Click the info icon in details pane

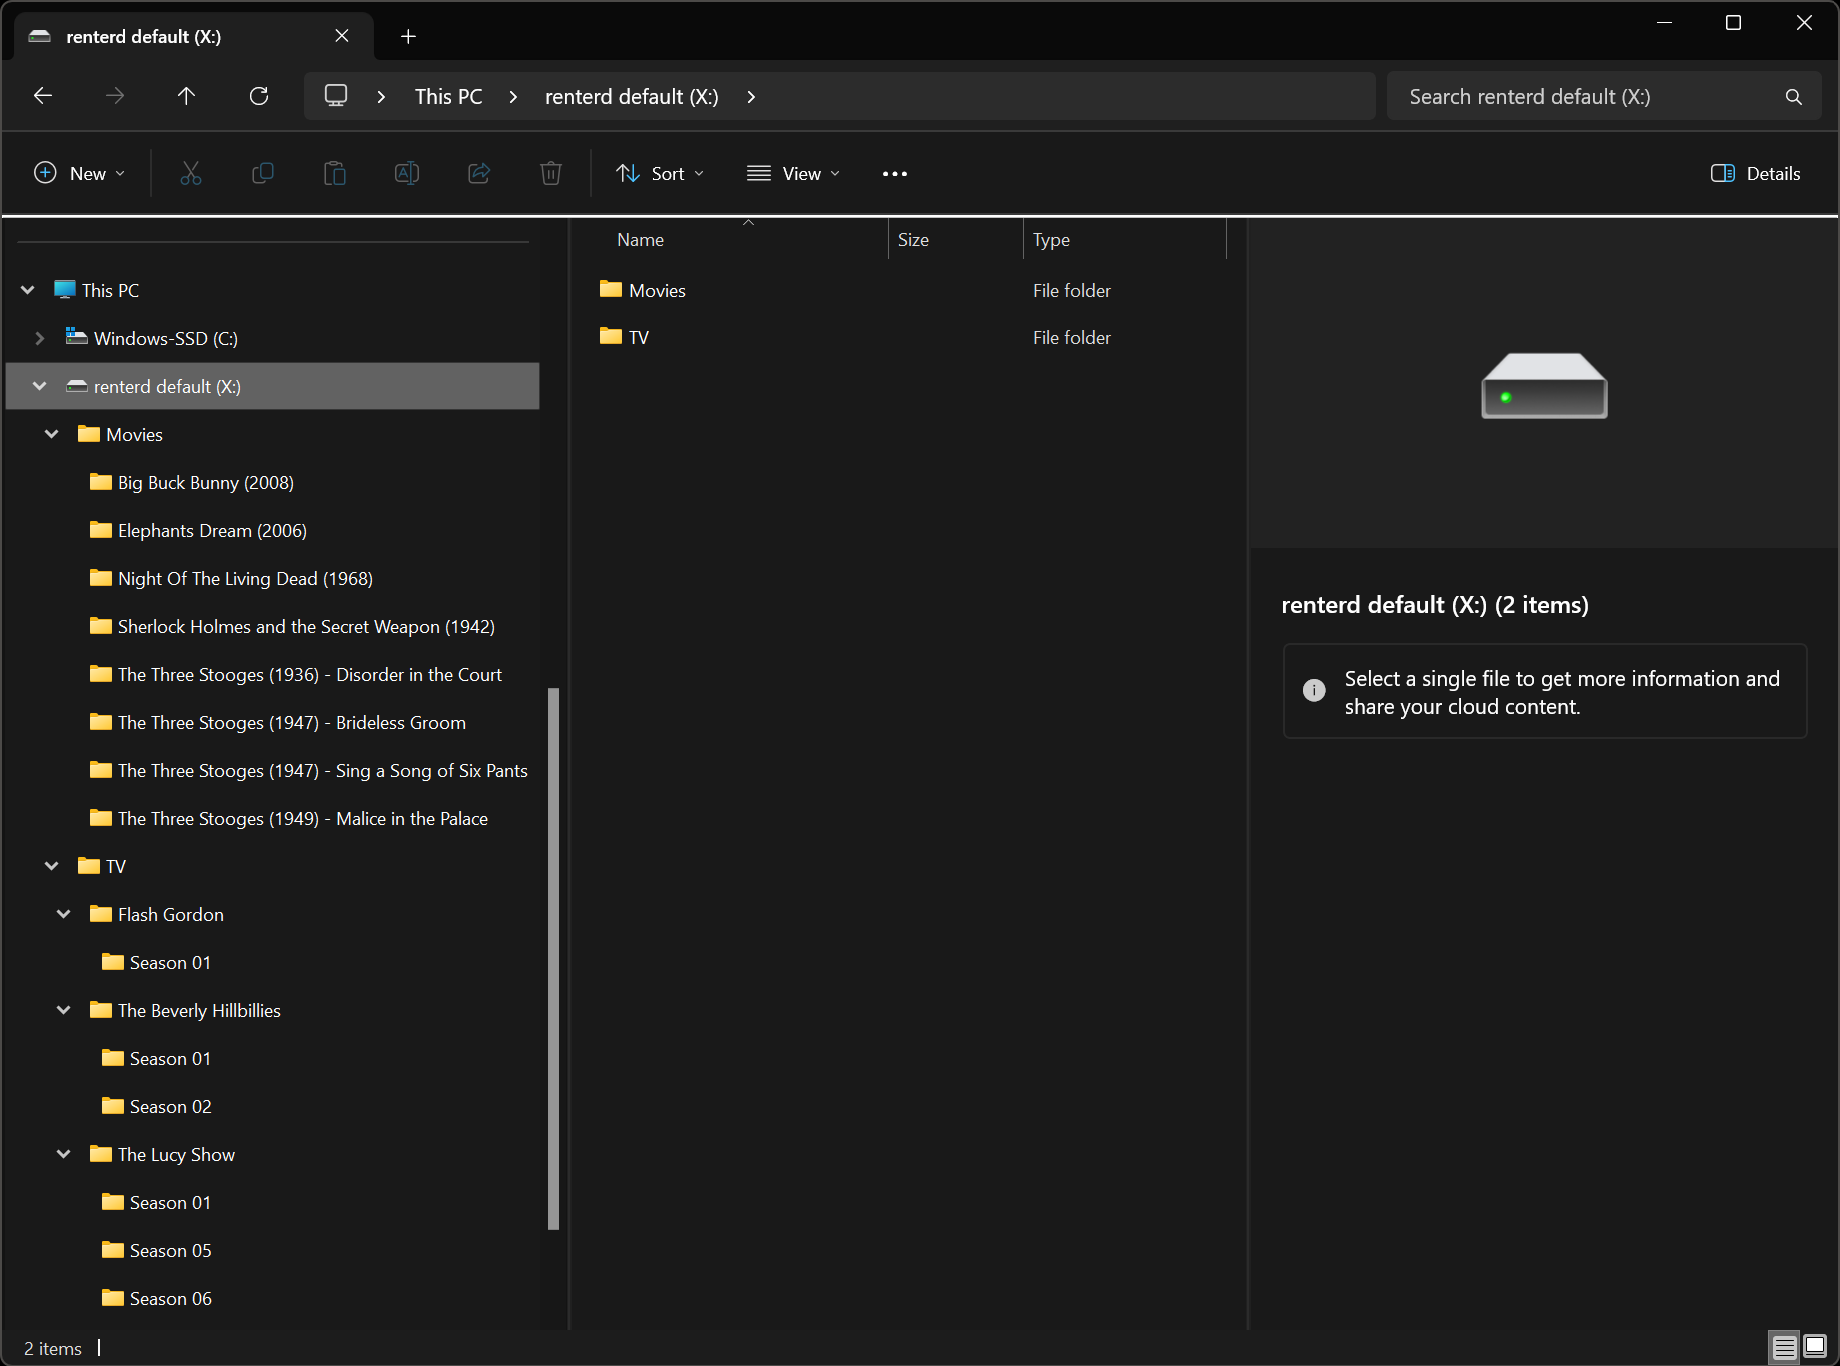[1314, 690]
